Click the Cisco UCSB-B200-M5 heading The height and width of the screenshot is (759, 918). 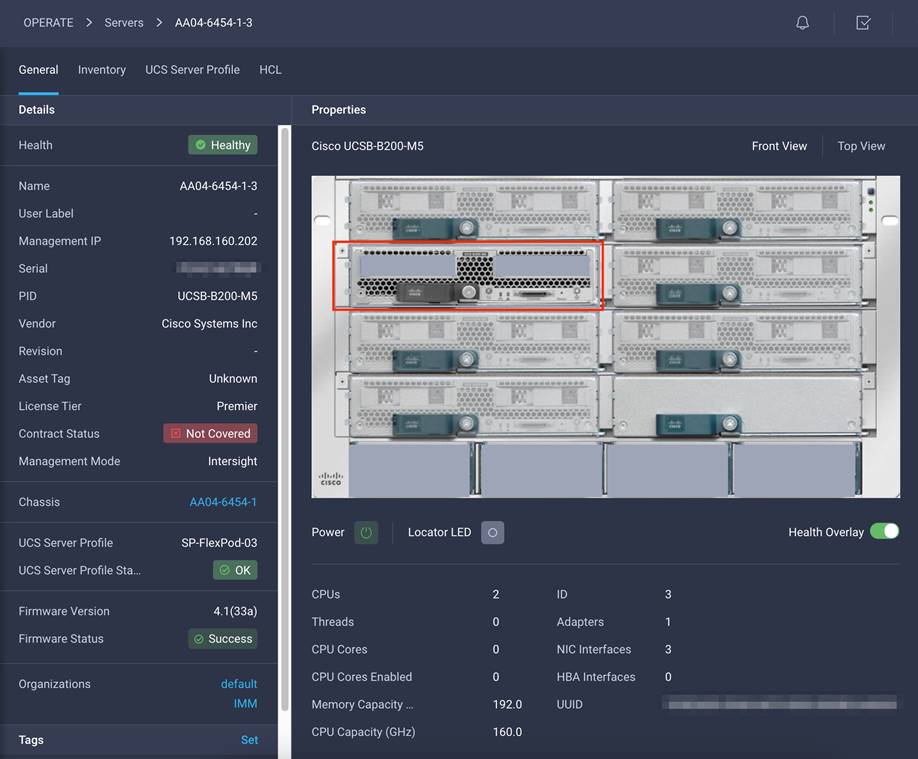[x=367, y=146]
